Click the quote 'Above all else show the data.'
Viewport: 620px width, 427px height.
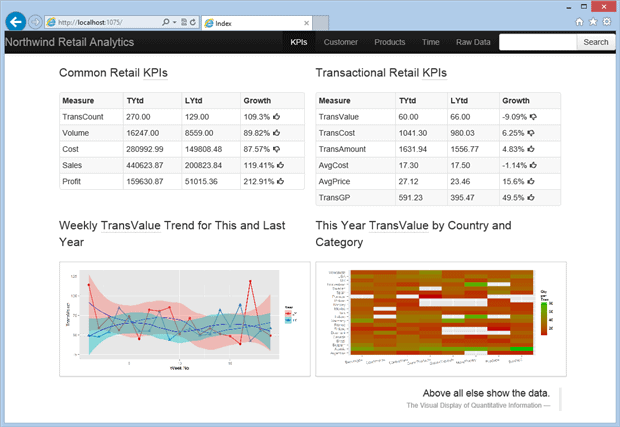pyautogui.click(x=486, y=393)
